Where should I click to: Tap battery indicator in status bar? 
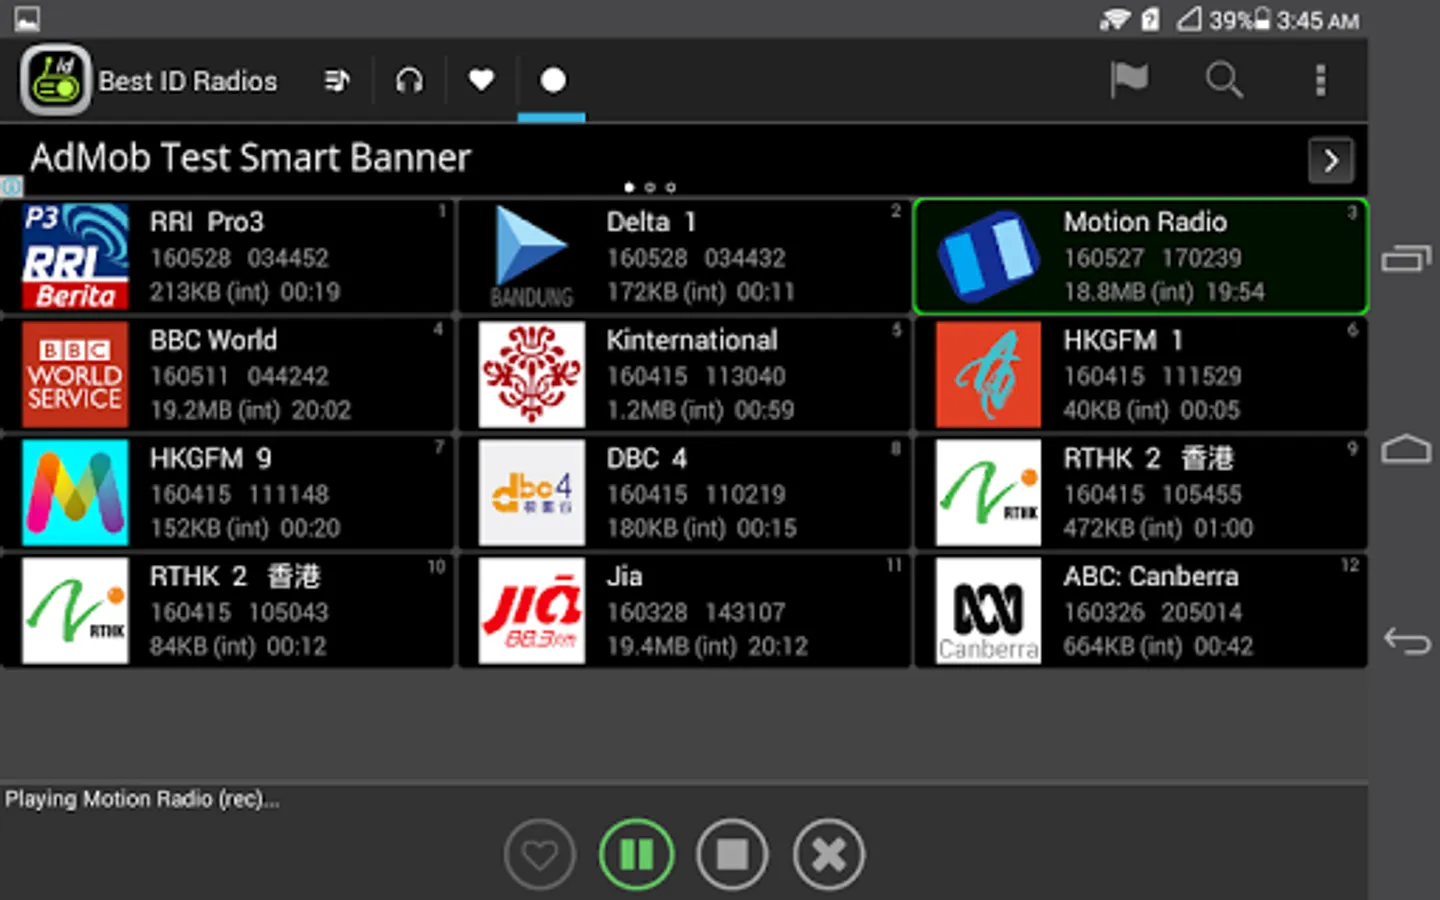click(x=1263, y=19)
